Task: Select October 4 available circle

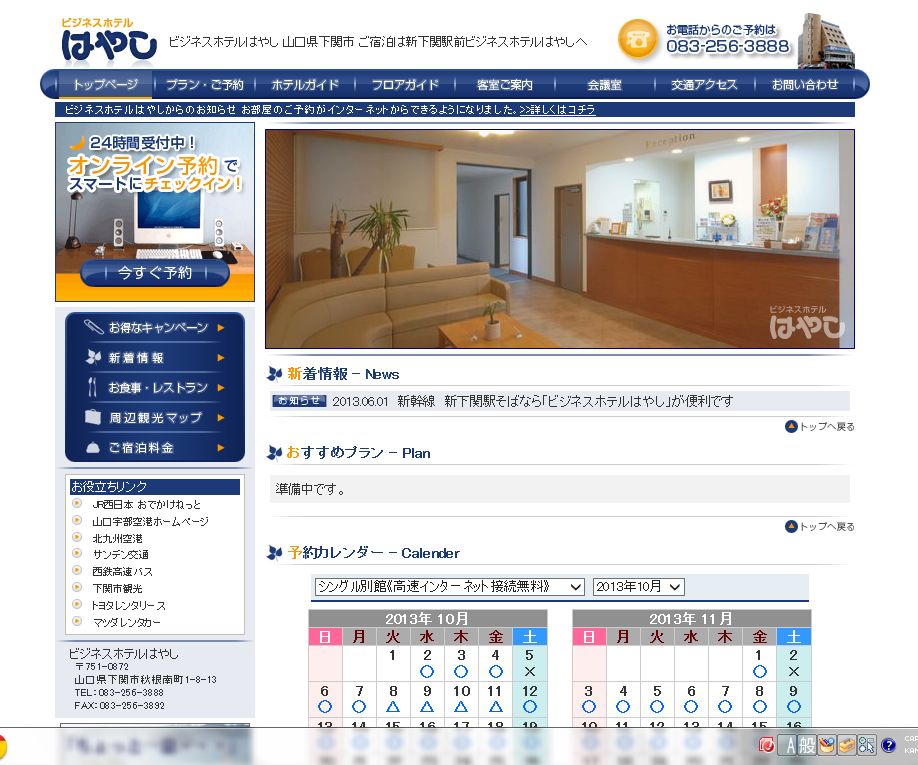Action: (x=495, y=671)
